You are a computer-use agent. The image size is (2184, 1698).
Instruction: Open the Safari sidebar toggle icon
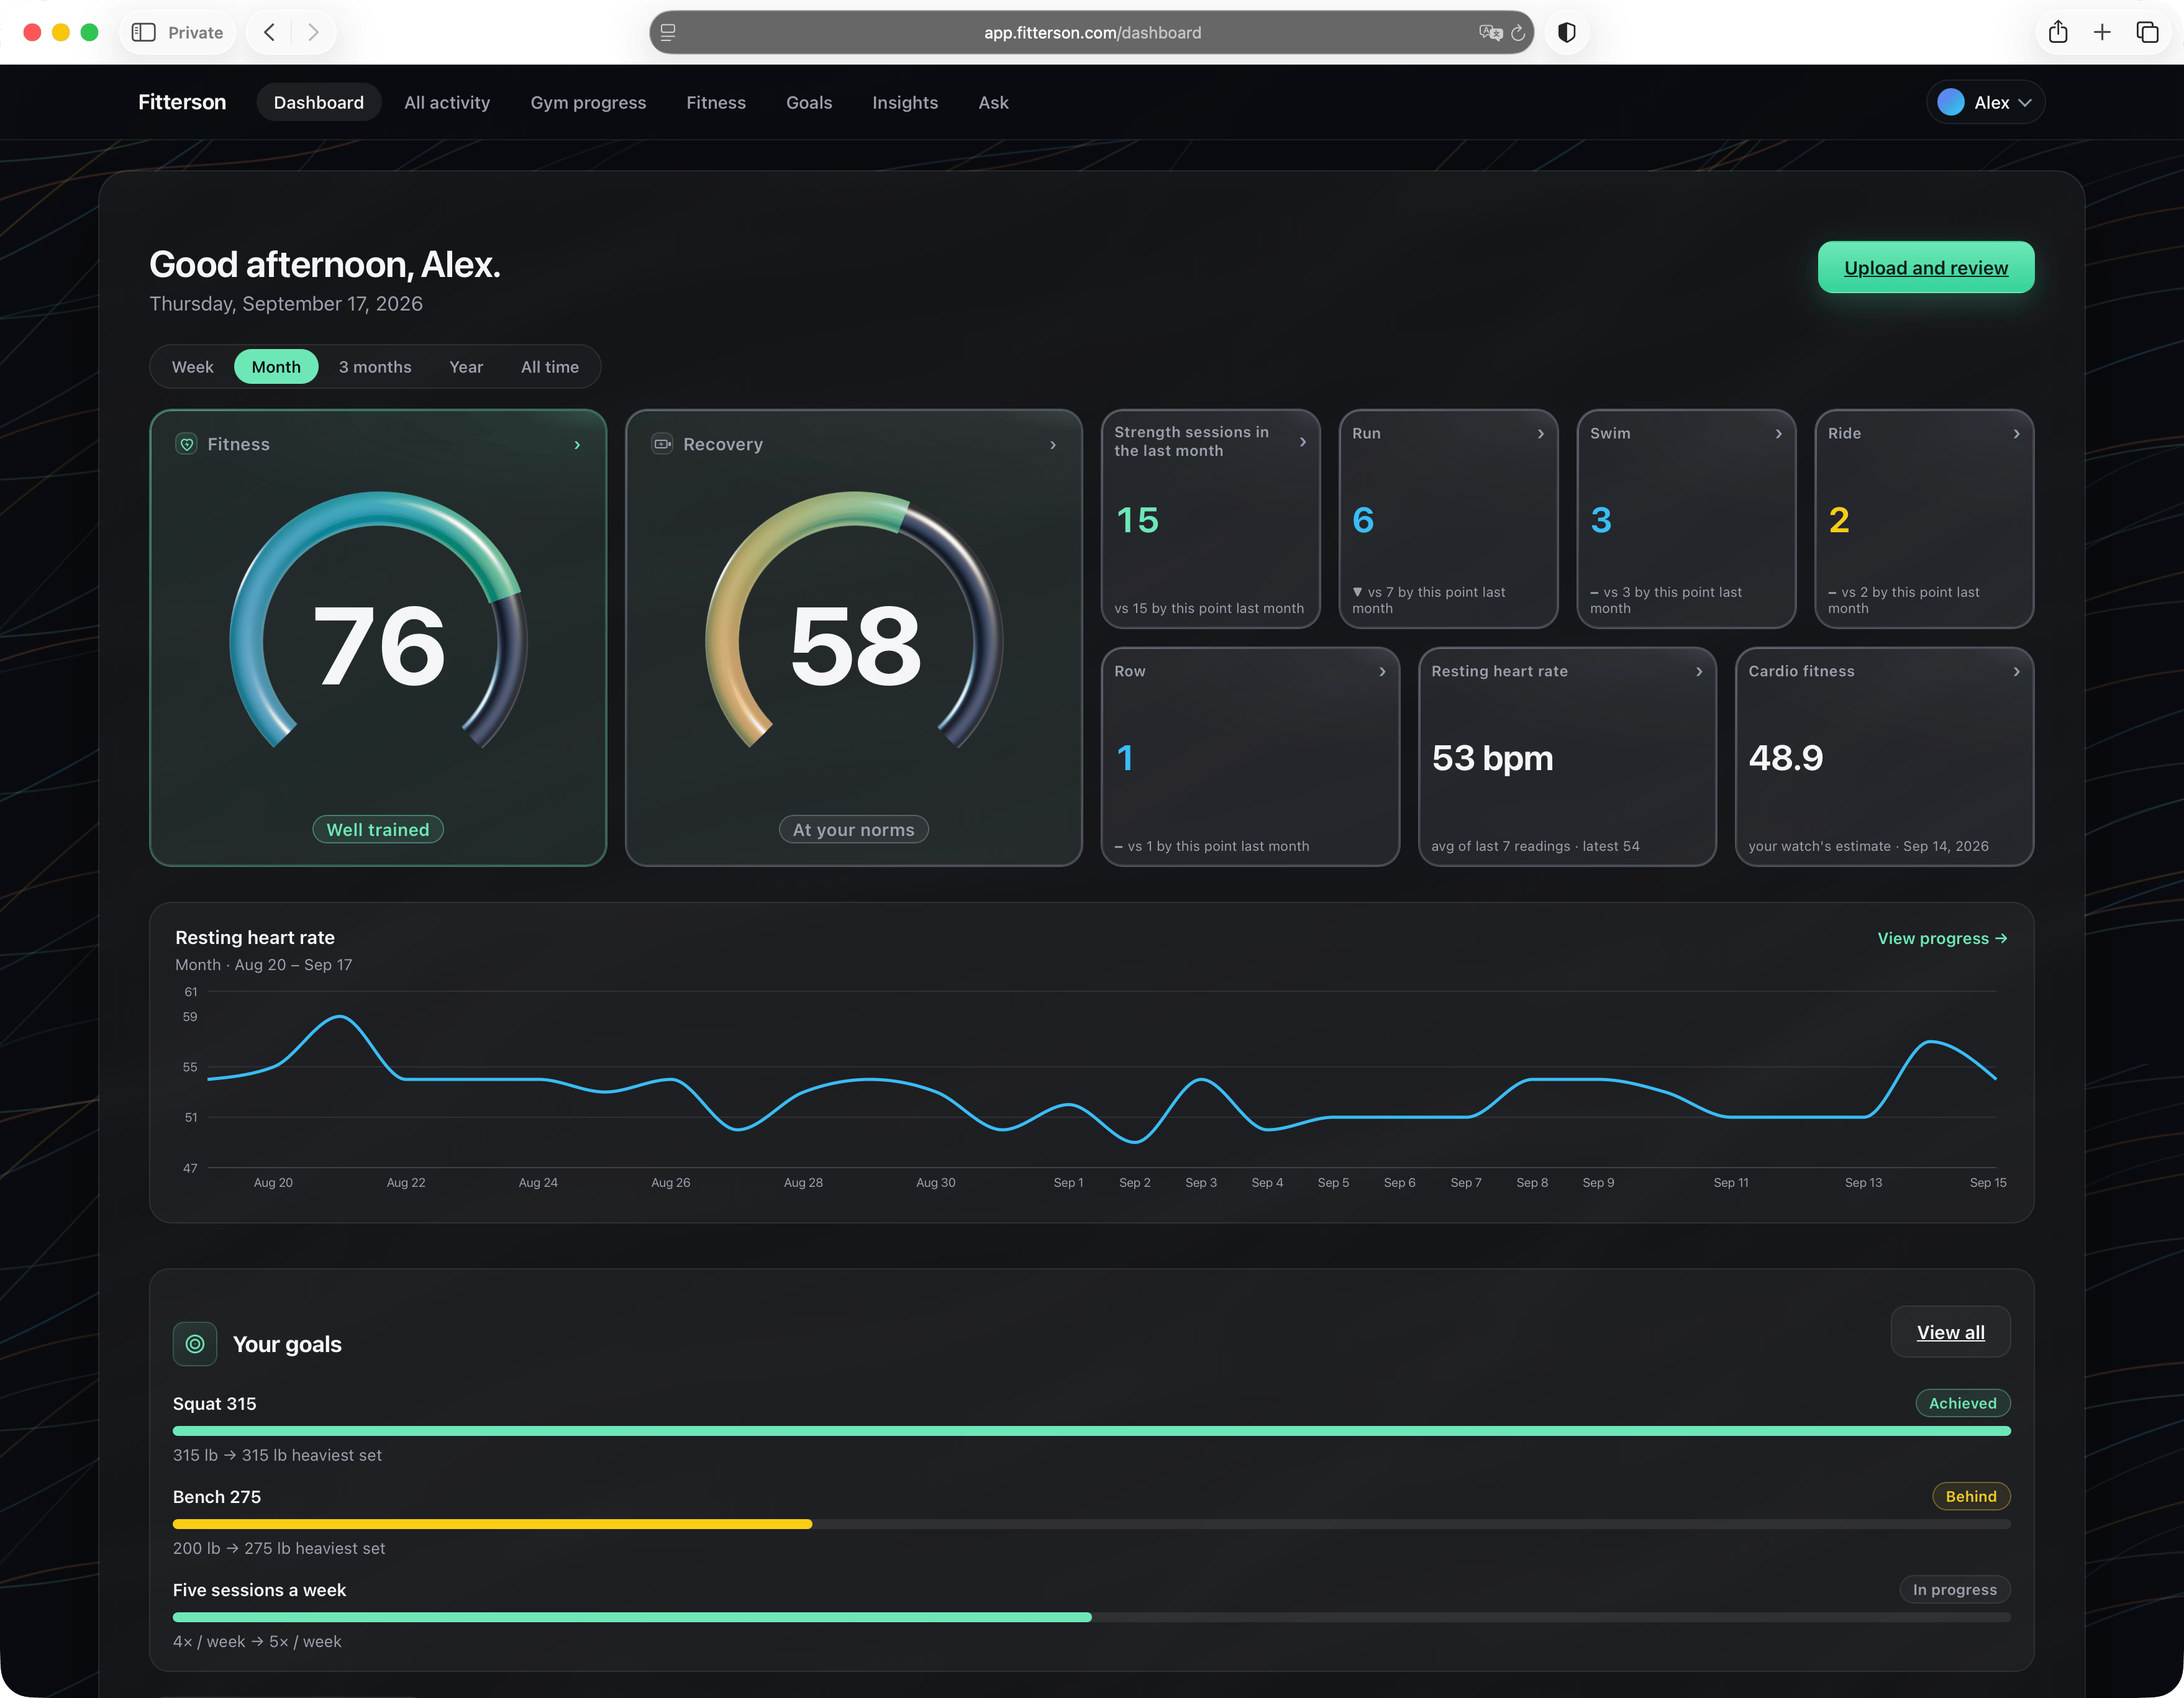click(144, 32)
